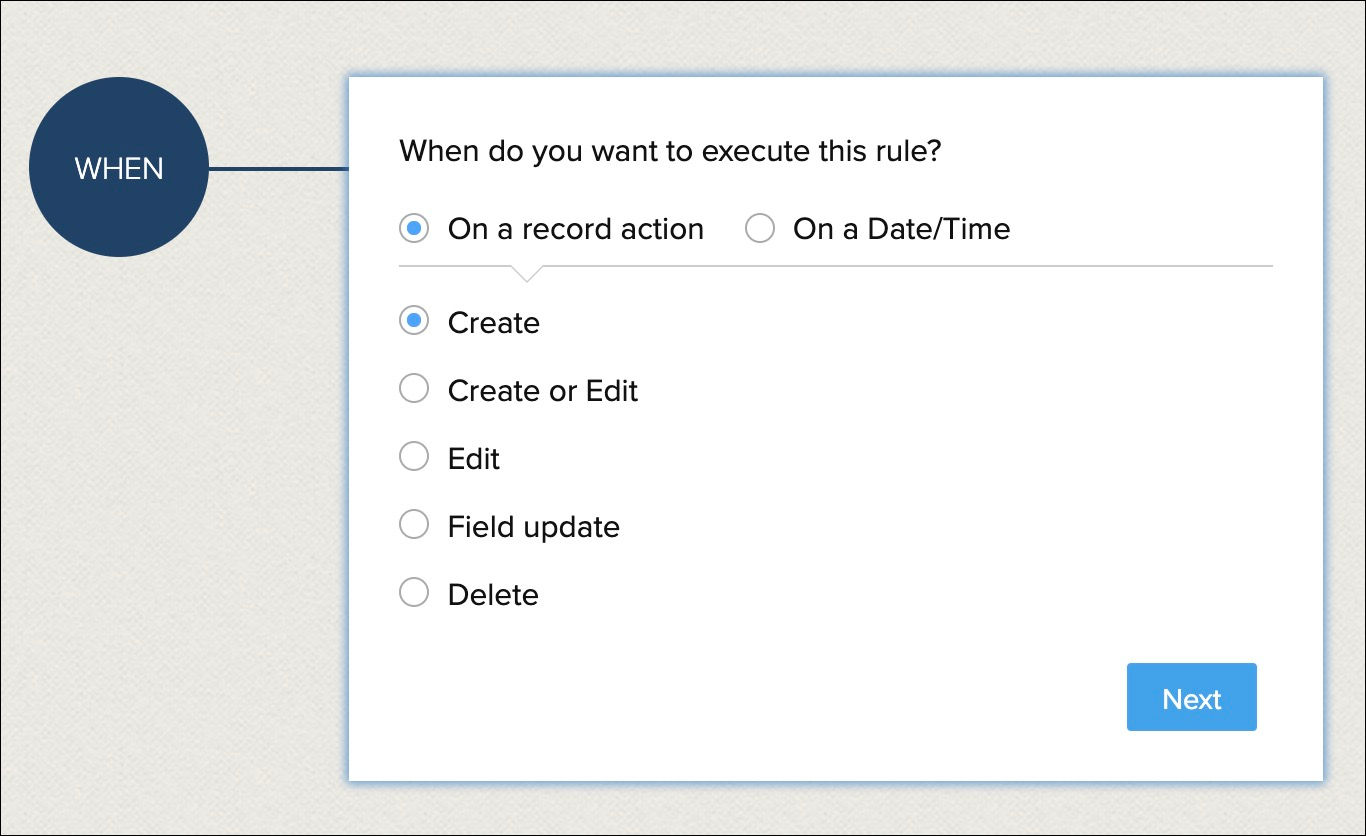Pick the Edit radio button

pos(414,457)
